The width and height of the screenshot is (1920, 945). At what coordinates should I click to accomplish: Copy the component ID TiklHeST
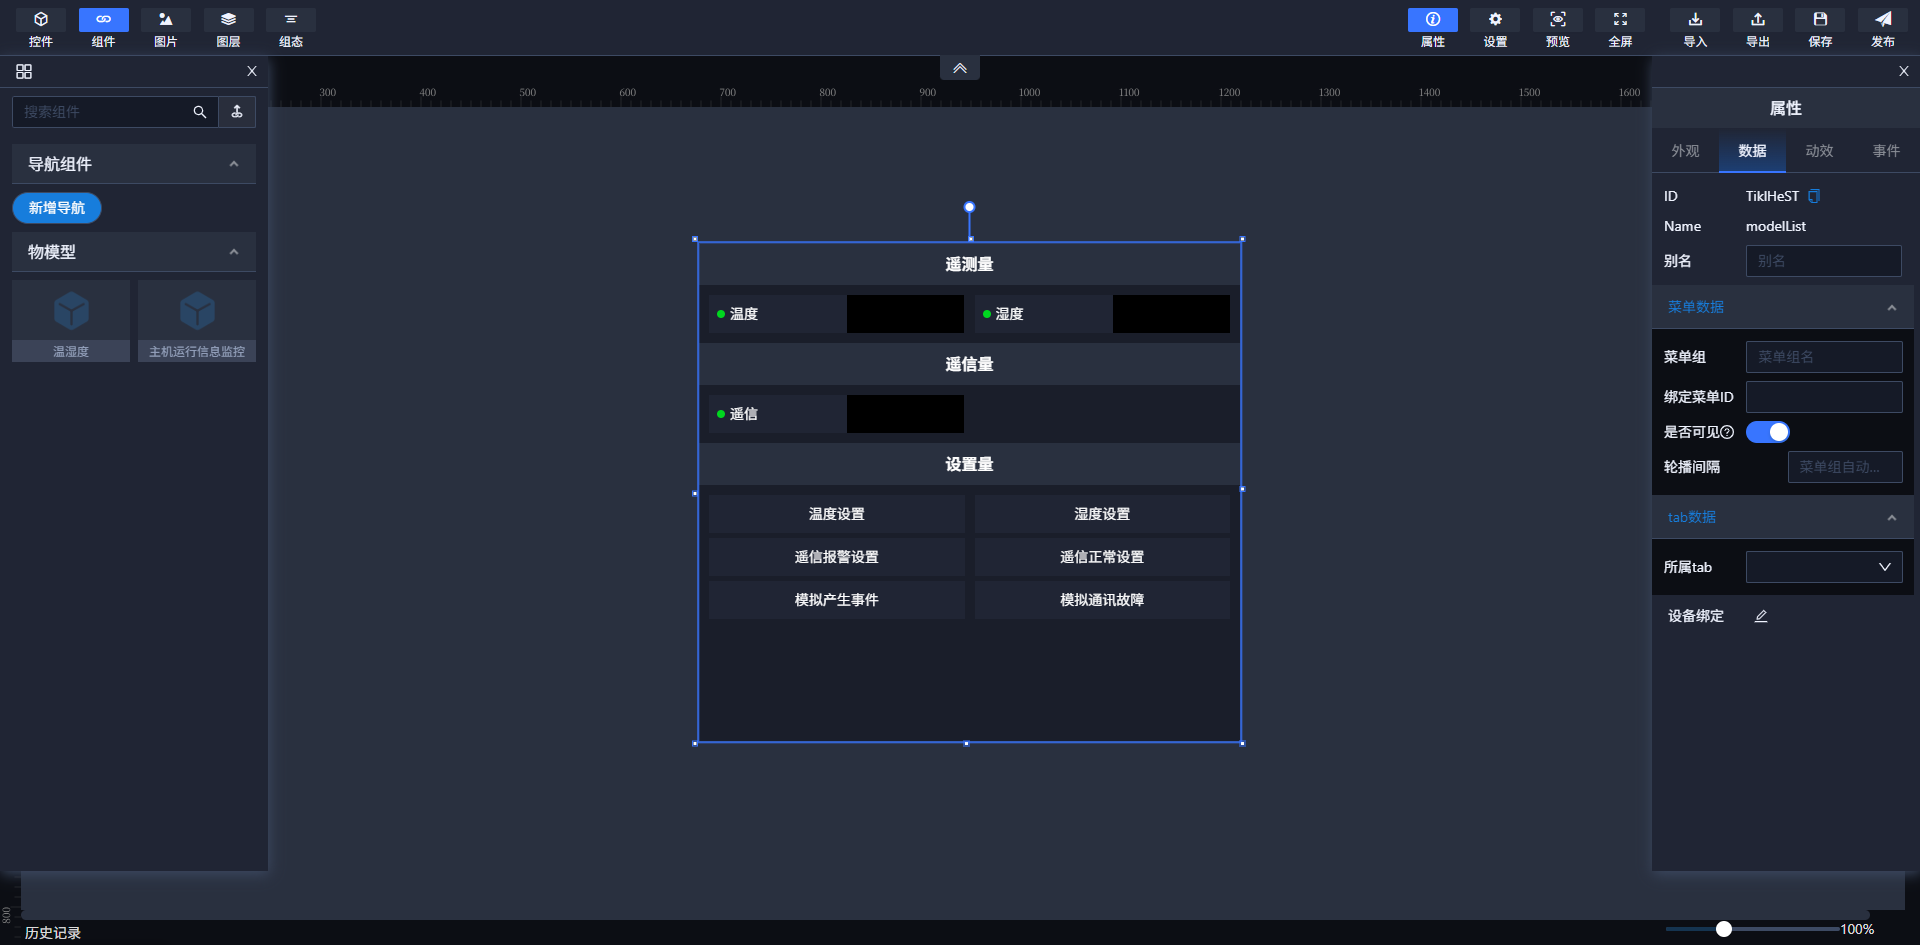(1814, 196)
